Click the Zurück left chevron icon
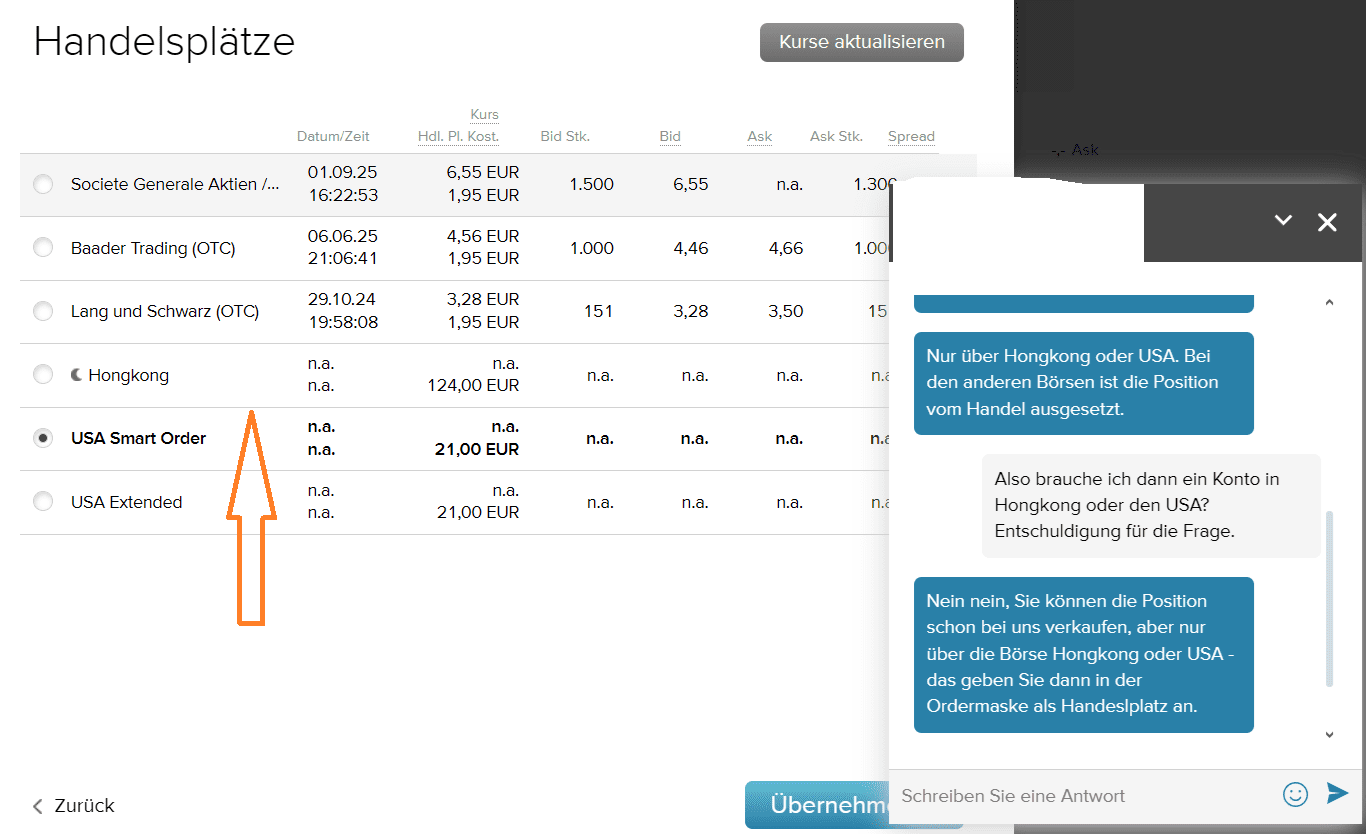Image resolution: width=1366 pixels, height=834 pixels. coord(38,806)
